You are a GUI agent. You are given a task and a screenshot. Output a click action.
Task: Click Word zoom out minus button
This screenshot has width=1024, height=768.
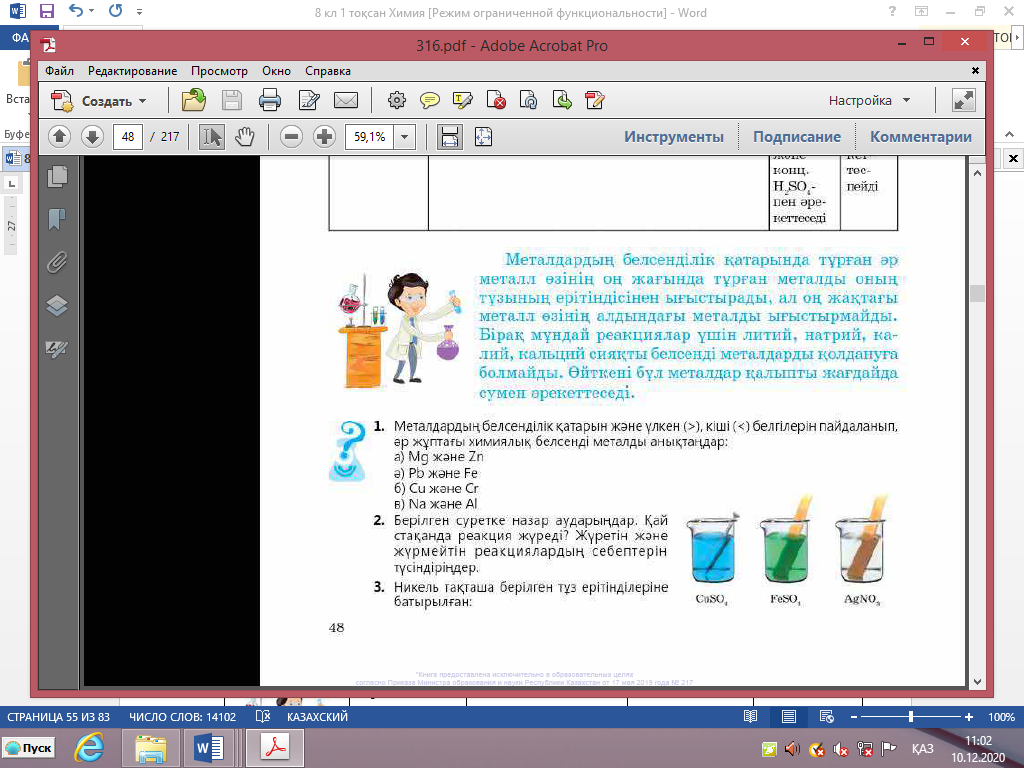(x=854, y=716)
